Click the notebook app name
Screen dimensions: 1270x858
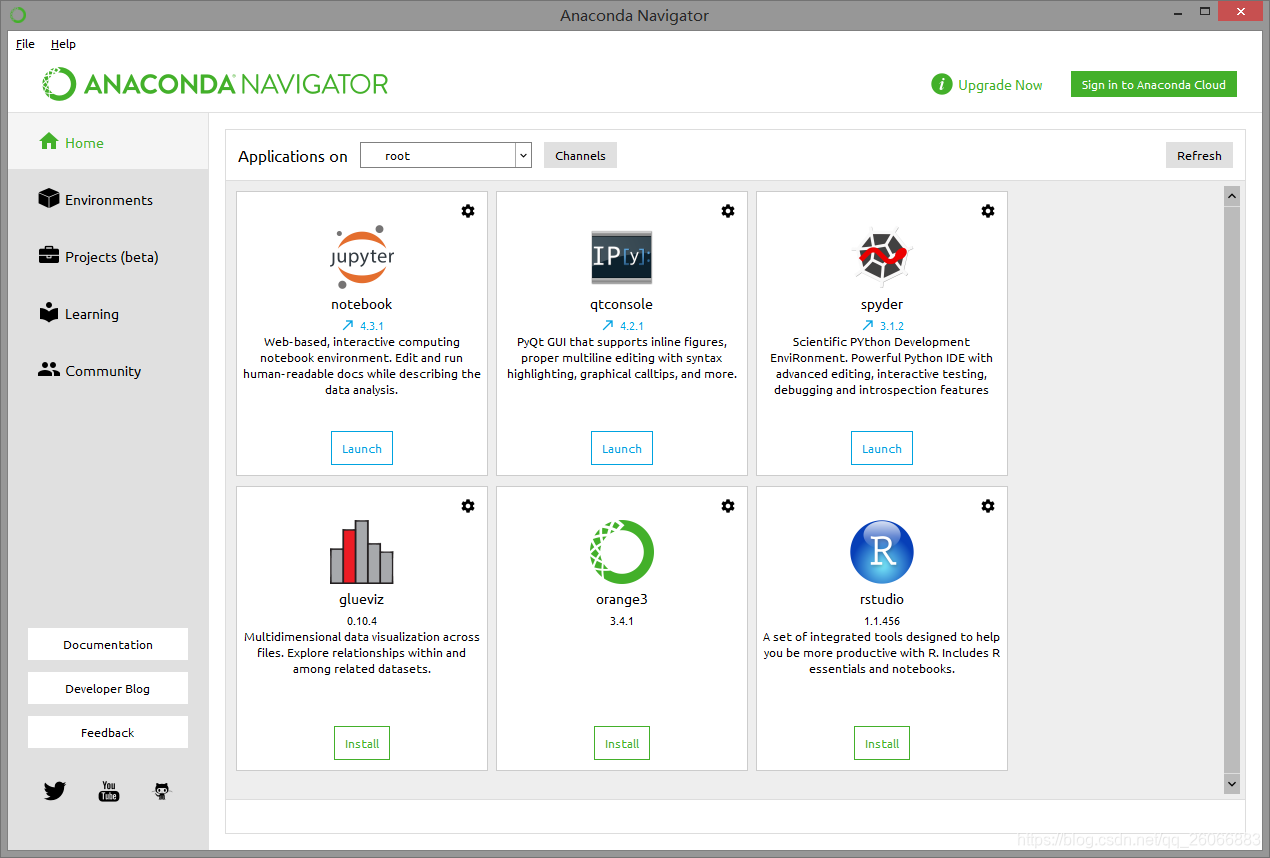362,304
